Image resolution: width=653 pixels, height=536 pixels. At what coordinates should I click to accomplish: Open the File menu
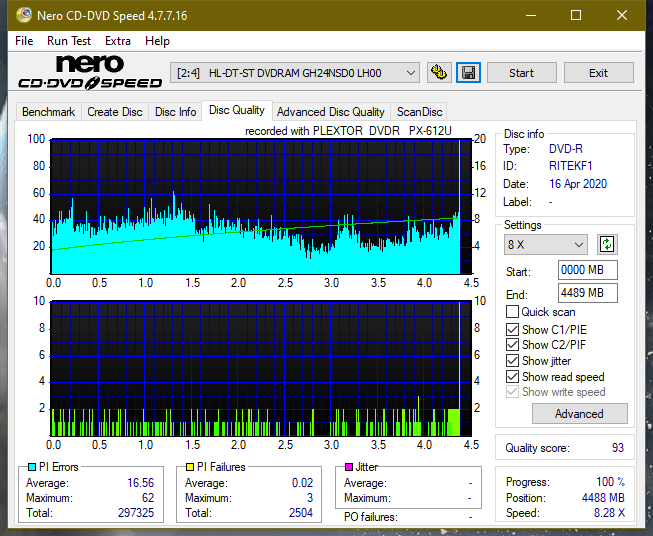coord(24,41)
